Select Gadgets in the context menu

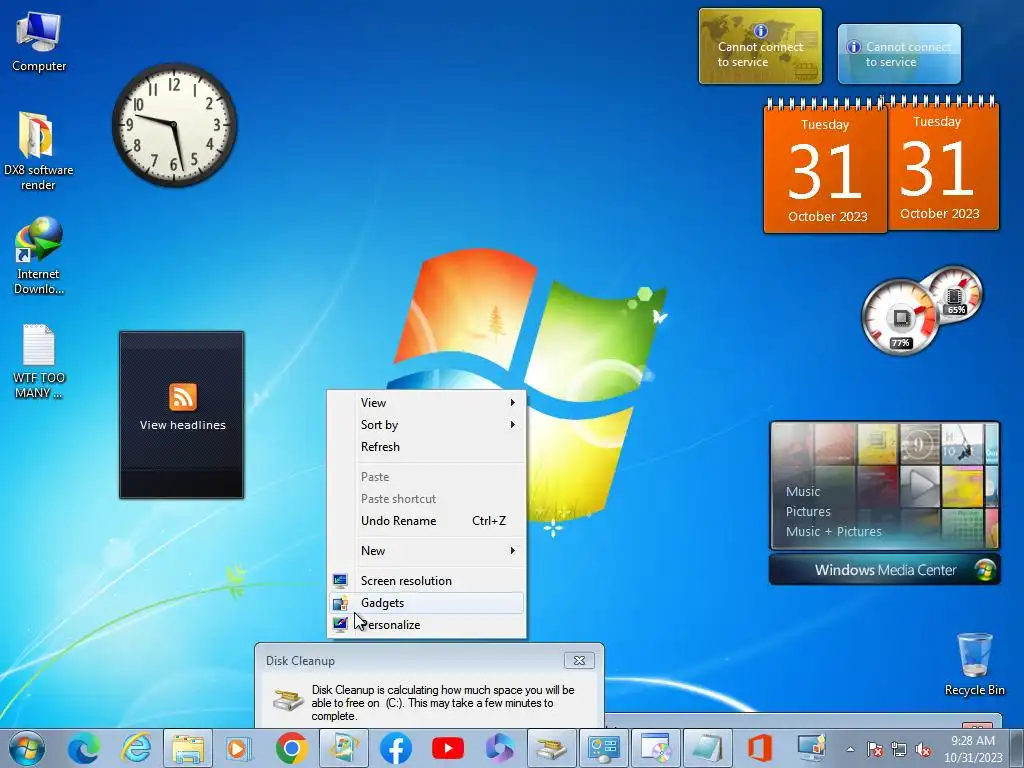(426, 603)
